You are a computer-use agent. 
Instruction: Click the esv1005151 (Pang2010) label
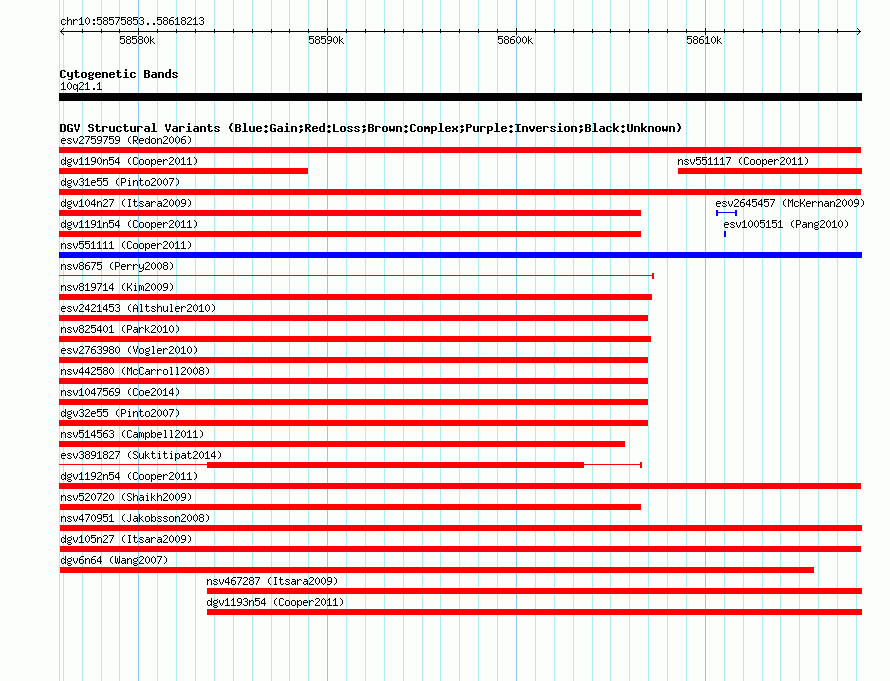pos(786,224)
